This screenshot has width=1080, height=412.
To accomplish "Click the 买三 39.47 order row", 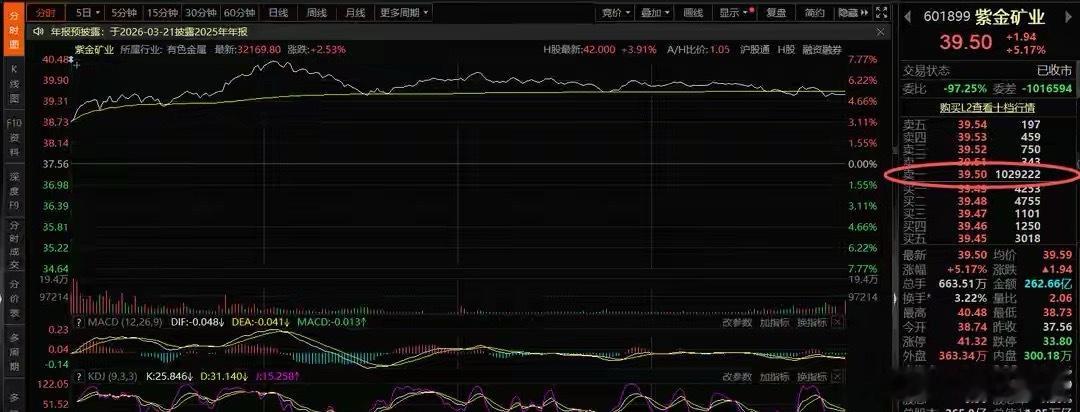I will 987,214.
